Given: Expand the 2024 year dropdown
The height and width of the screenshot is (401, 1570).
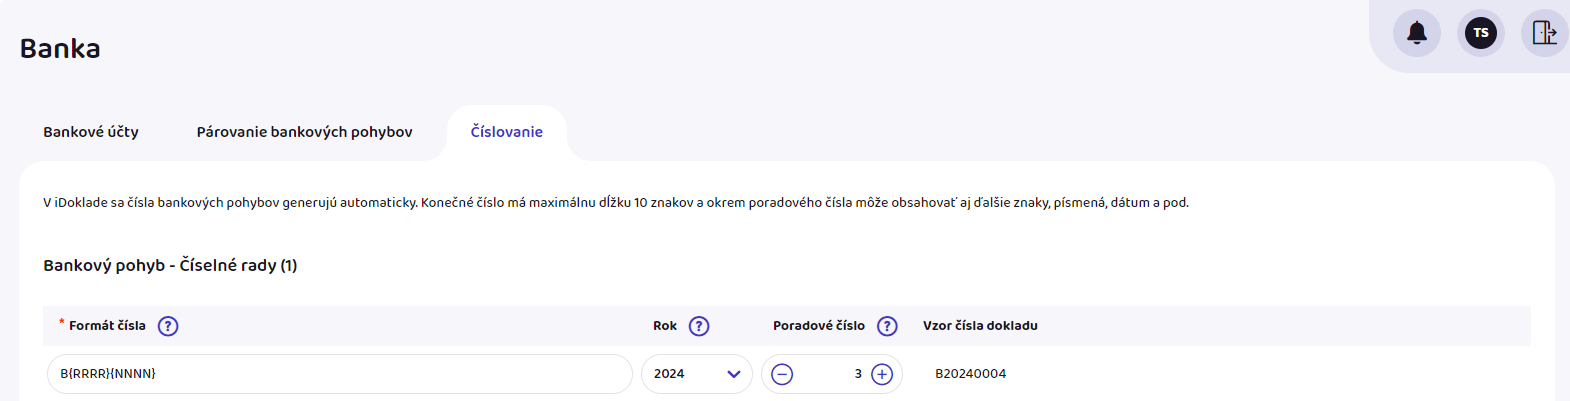Looking at the screenshot, I should [x=733, y=374].
